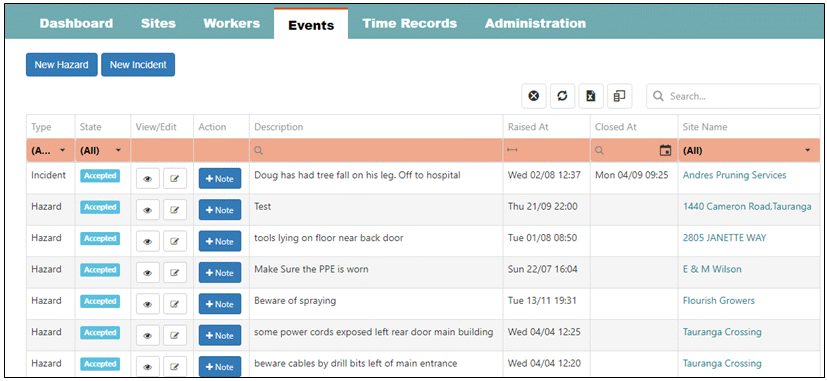Open the Closed At calendar picker
827x381 pixels.
pyautogui.click(x=666, y=150)
